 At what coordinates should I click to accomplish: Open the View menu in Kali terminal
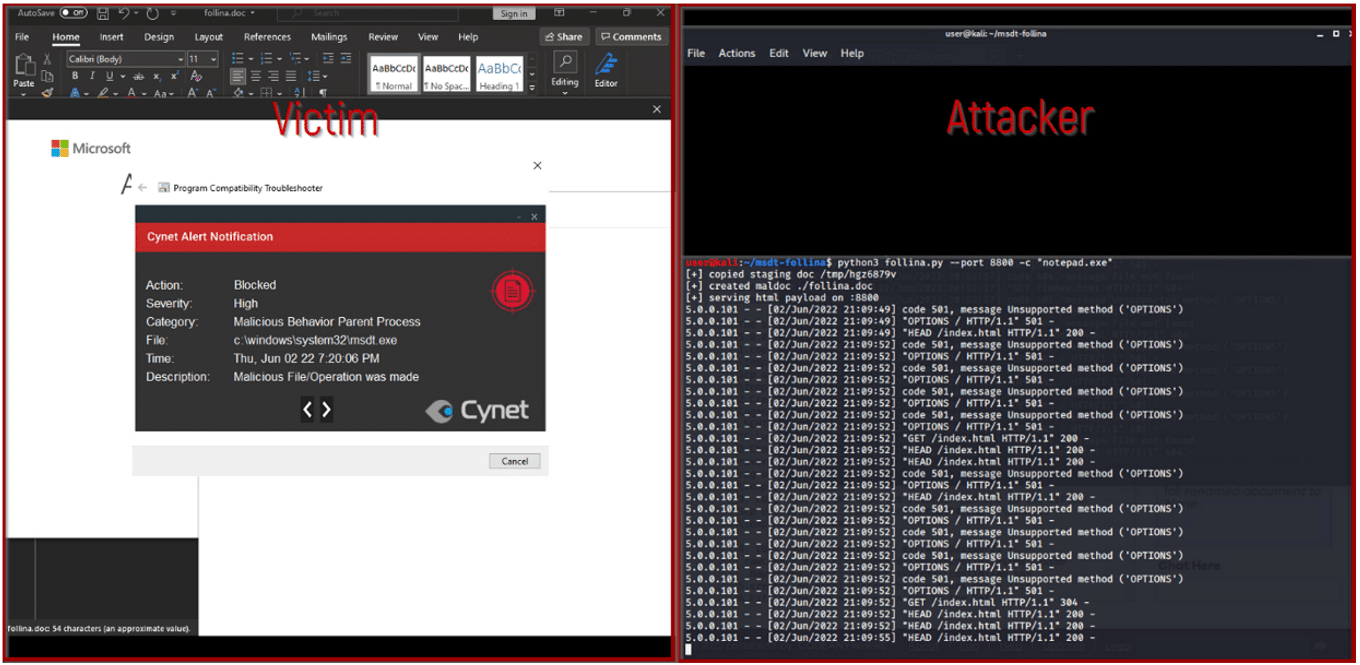[x=815, y=53]
